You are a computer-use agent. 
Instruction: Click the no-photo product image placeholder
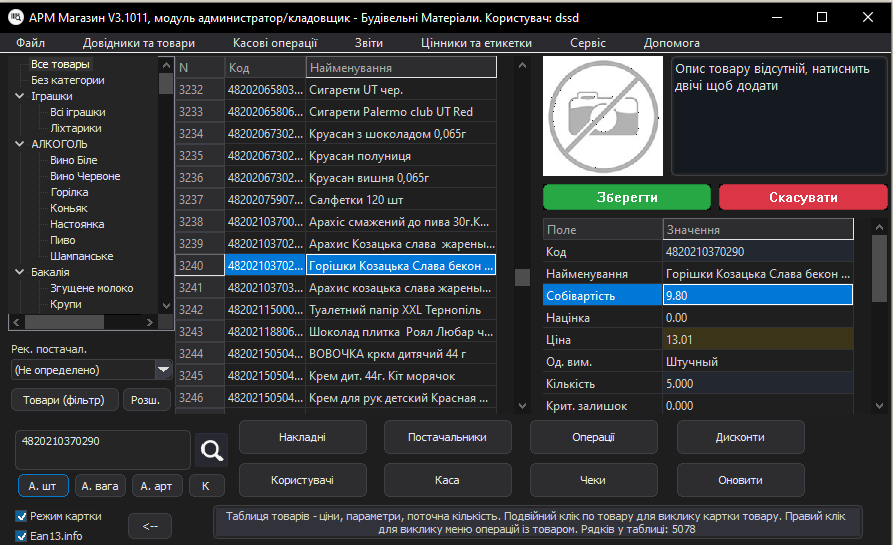point(602,116)
